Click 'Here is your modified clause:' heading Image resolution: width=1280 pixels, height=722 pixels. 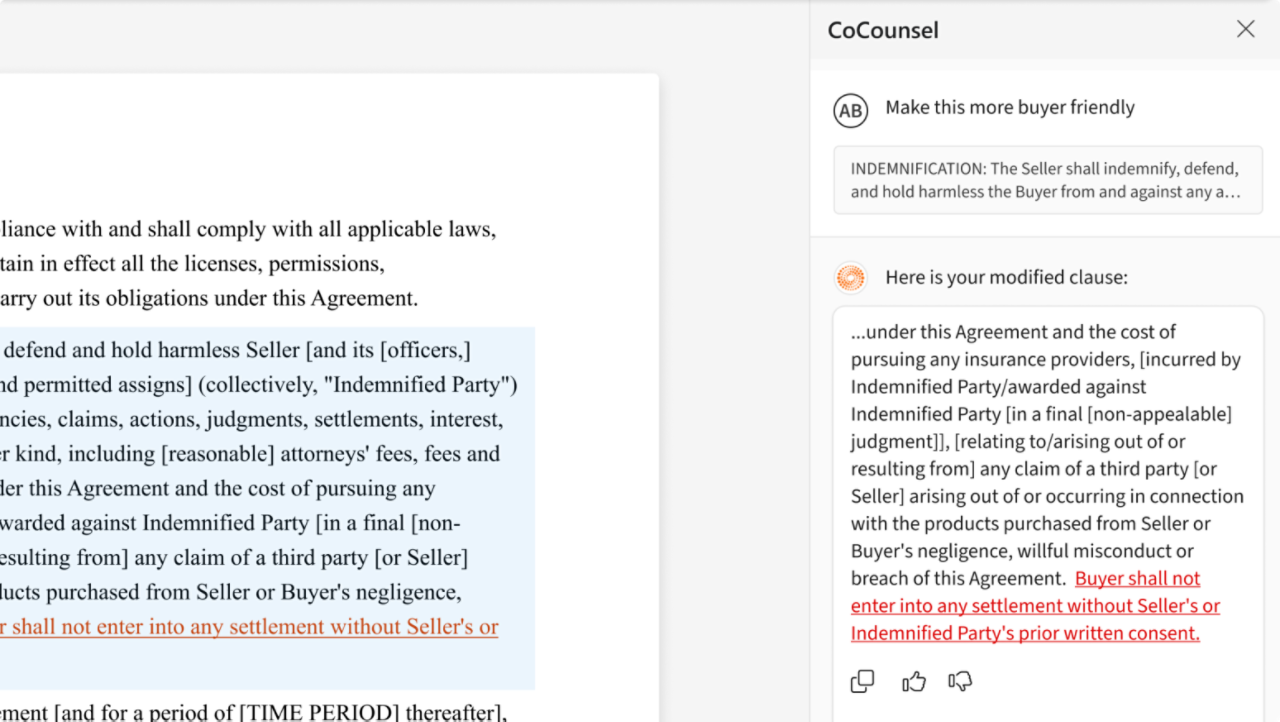(1006, 277)
